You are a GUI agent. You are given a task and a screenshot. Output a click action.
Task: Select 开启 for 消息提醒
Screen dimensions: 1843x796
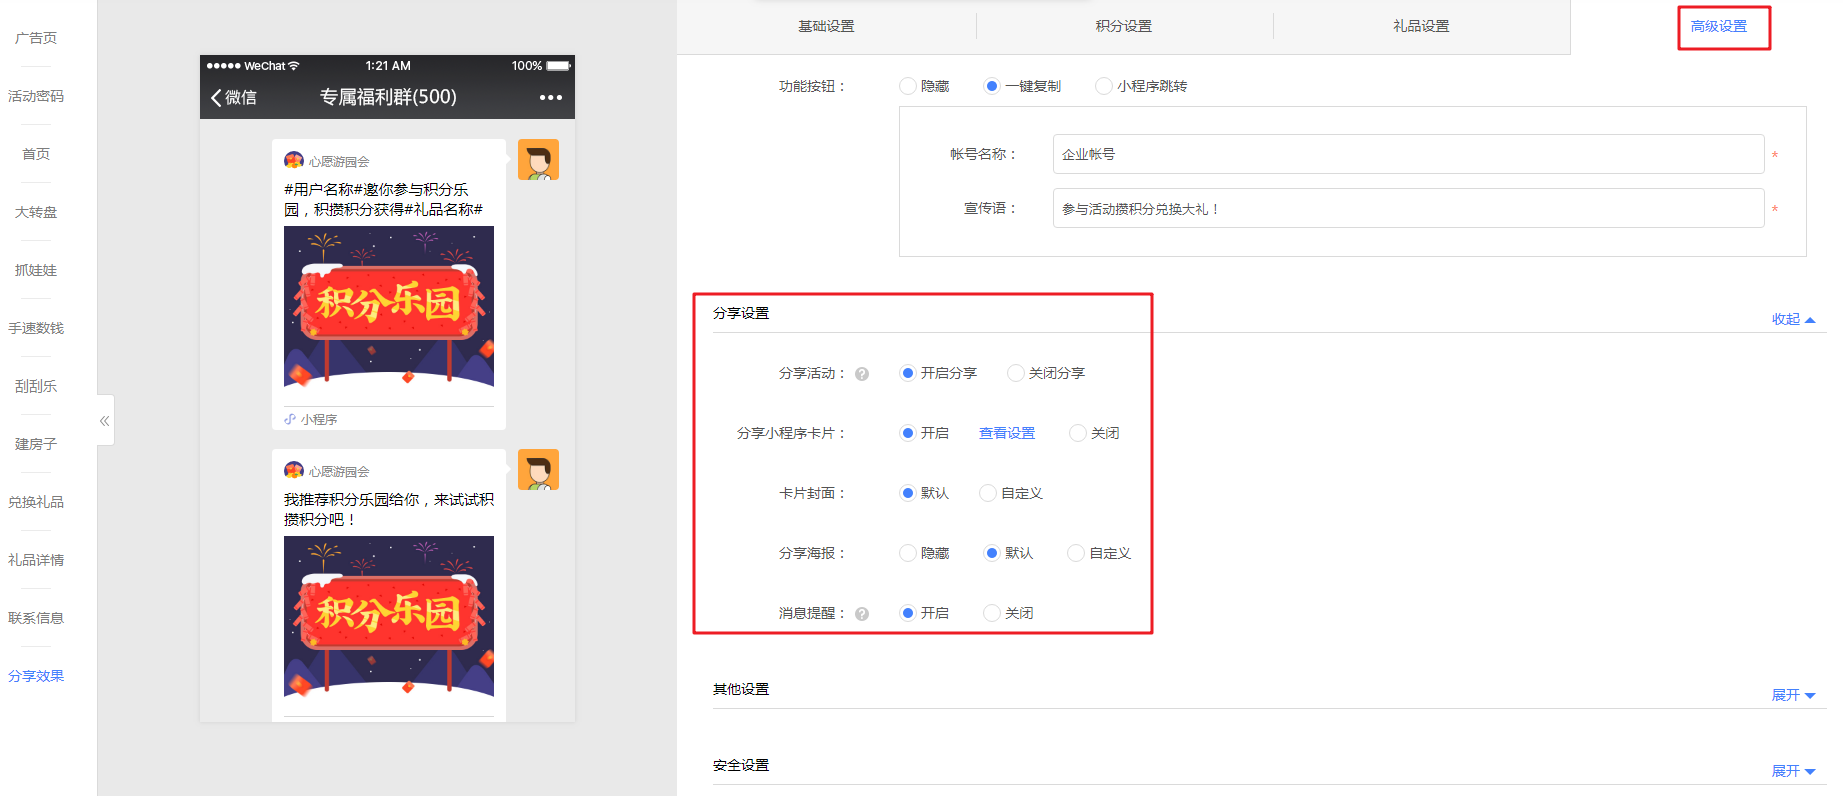point(908,613)
